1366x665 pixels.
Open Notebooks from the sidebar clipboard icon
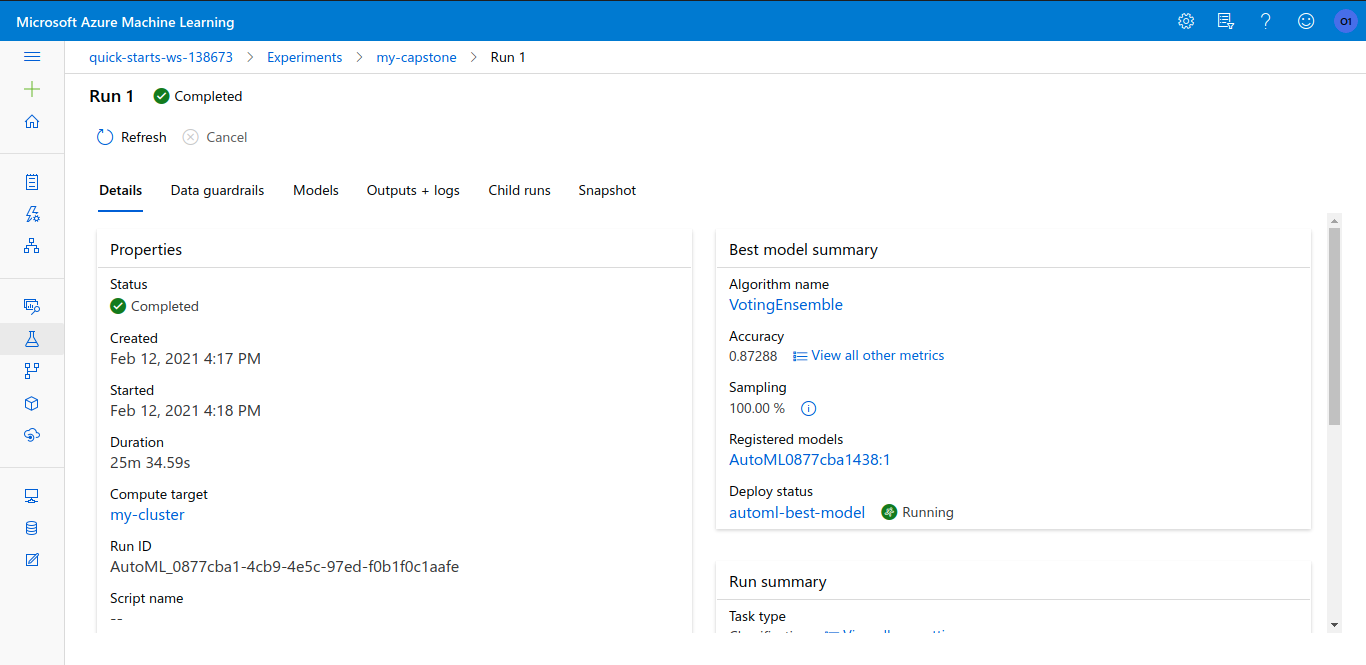click(x=32, y=182)
